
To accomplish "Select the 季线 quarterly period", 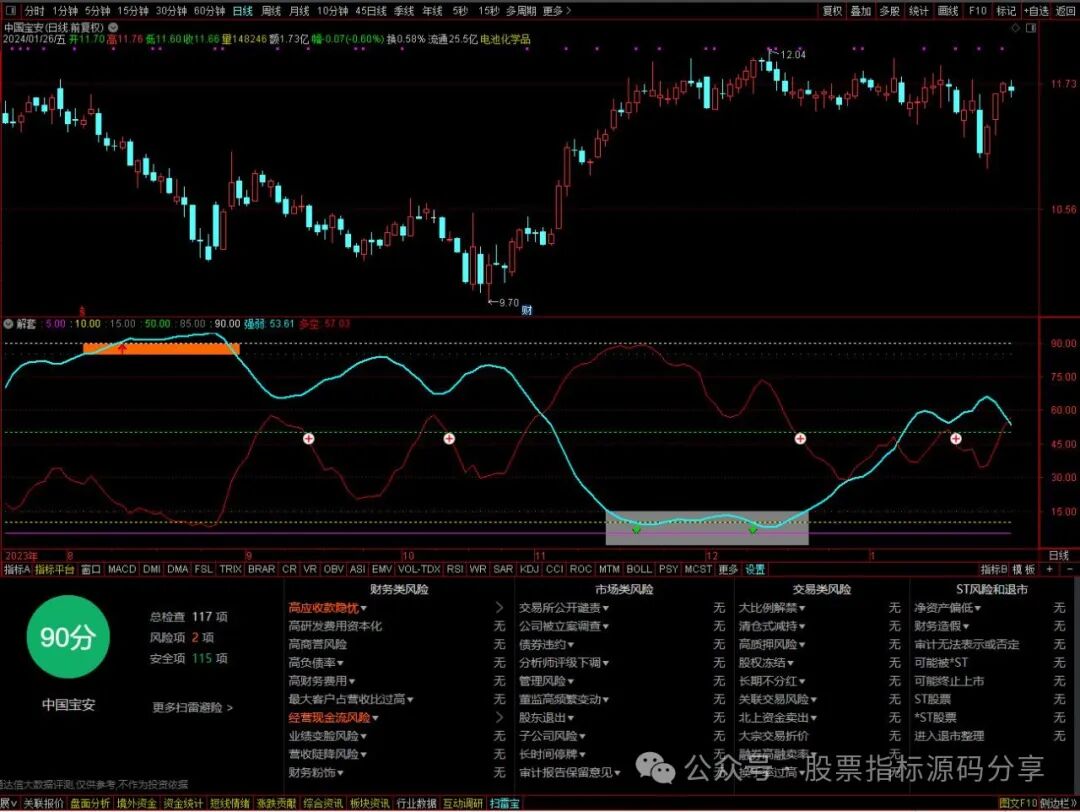I will (404, 10).
